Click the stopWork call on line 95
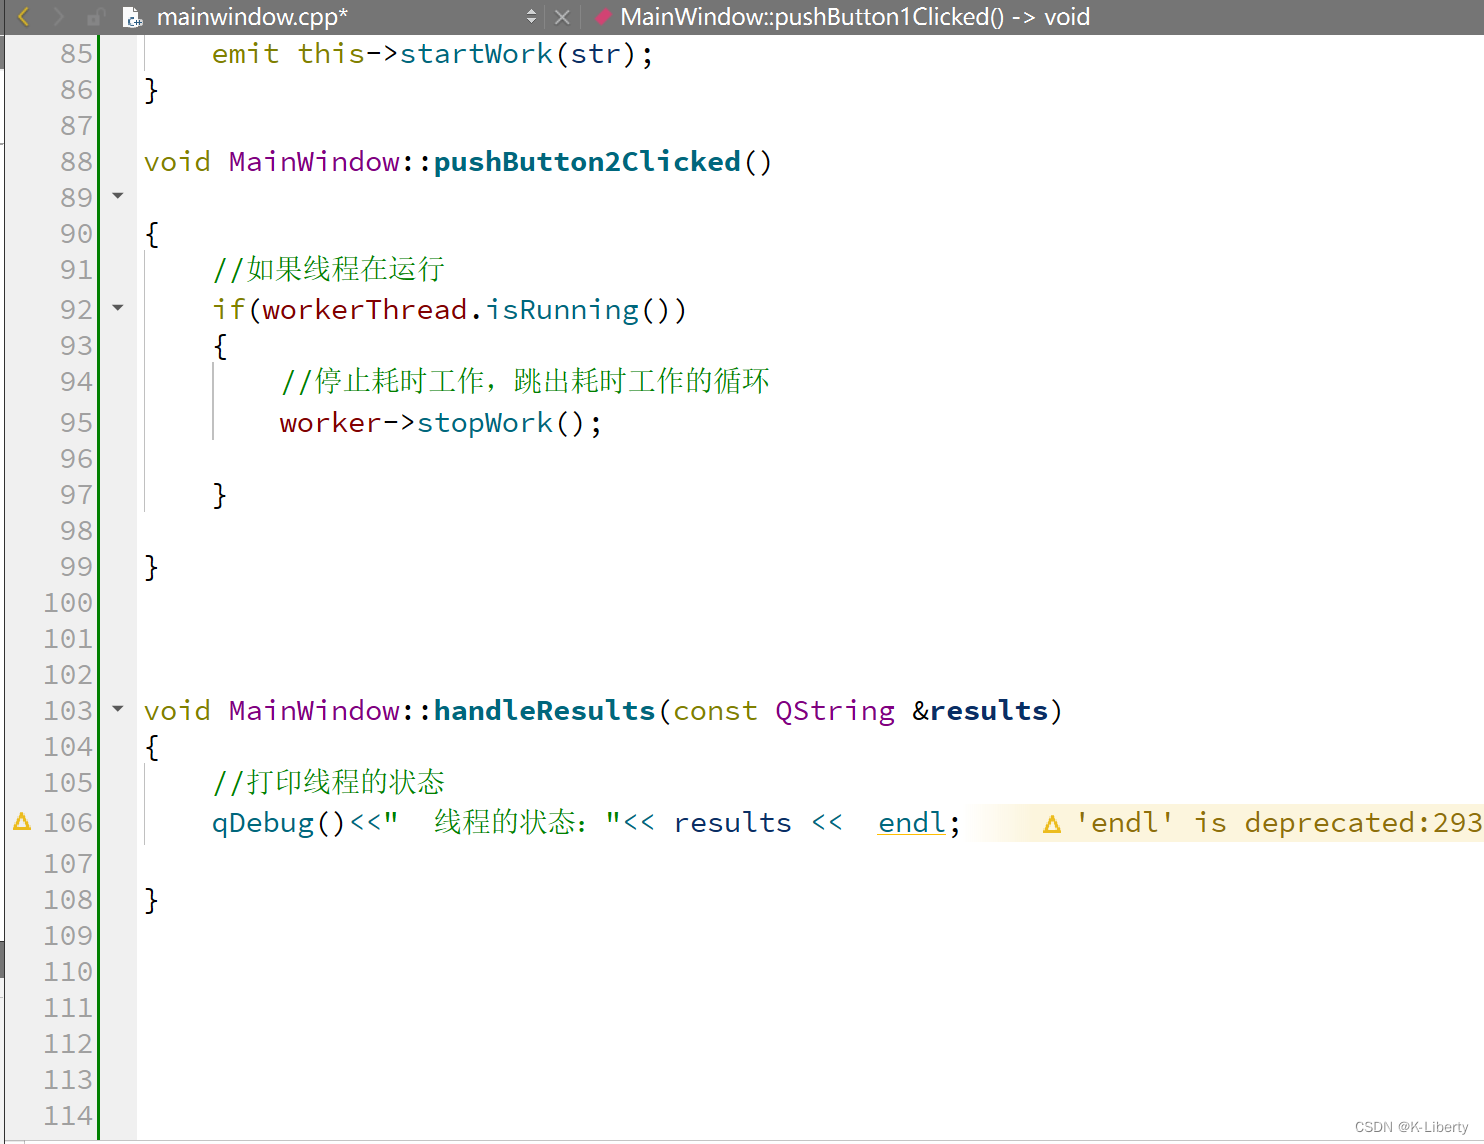Viewport: 1484px width, 1144px height. point(484,423)
